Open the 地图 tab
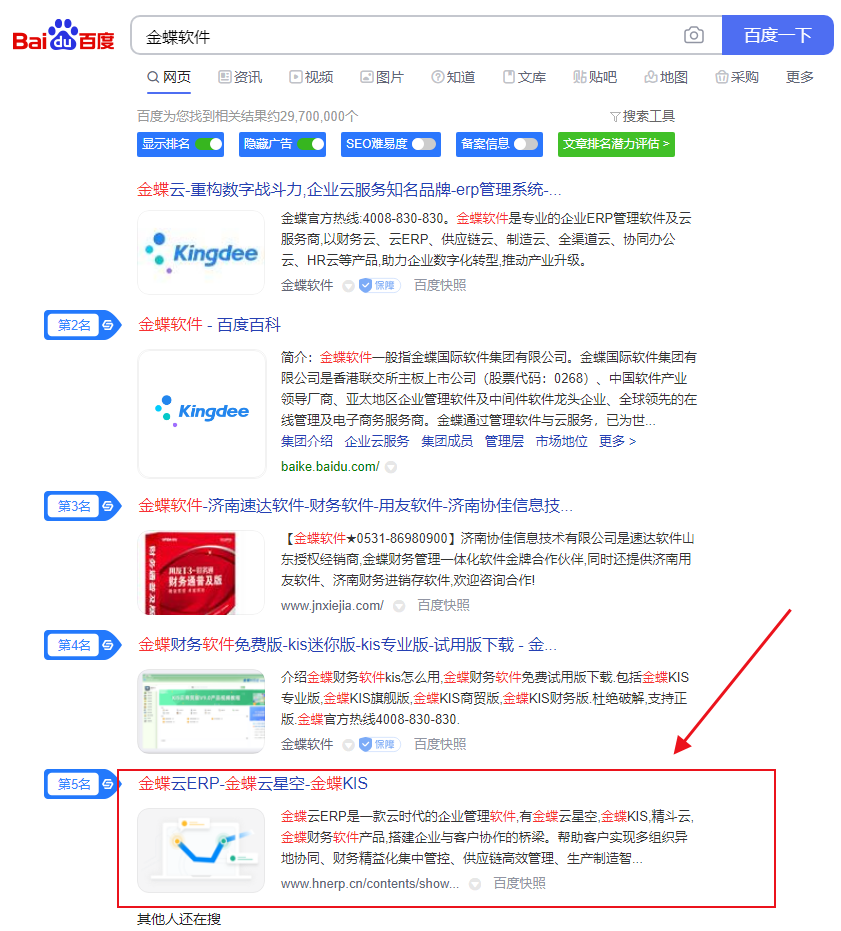The width and height of the screenshot is (841, 931). tap(666, 77)
